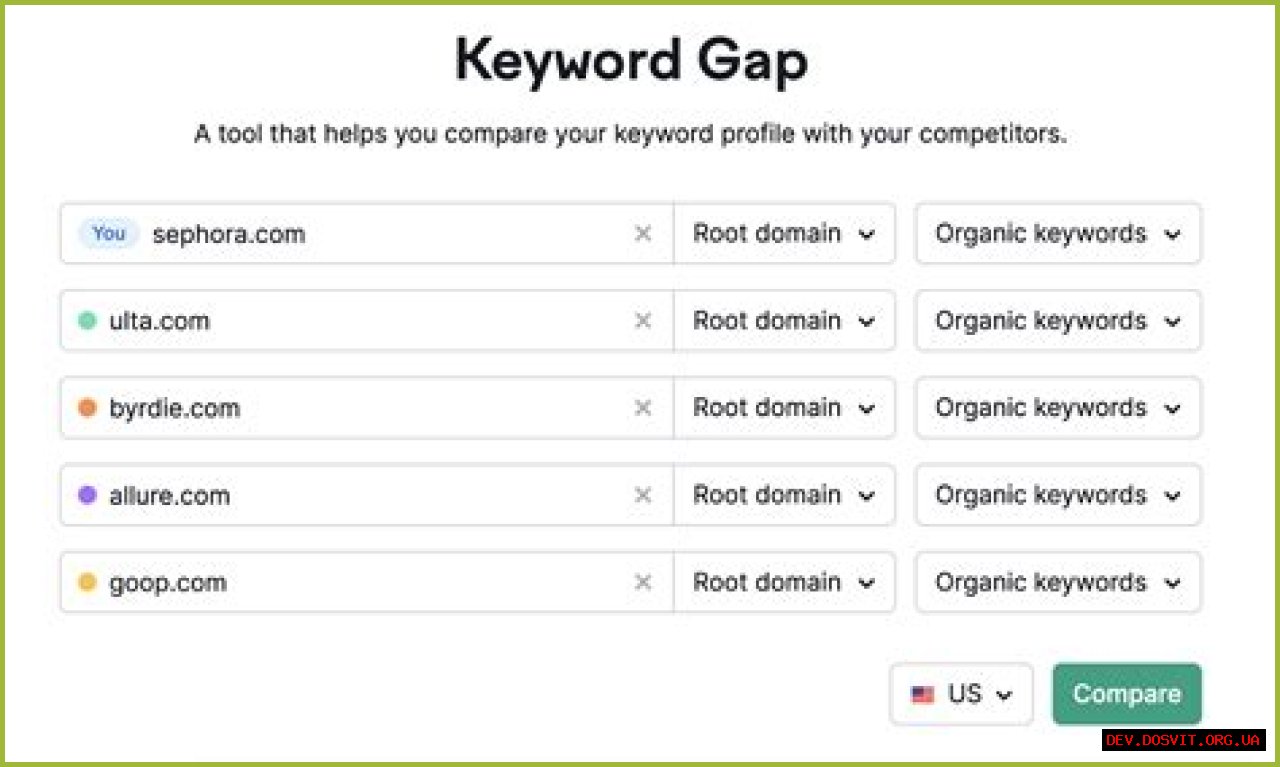
Task: Open the Root domain dropdown for sephora.com
Action: coord(784,233)
